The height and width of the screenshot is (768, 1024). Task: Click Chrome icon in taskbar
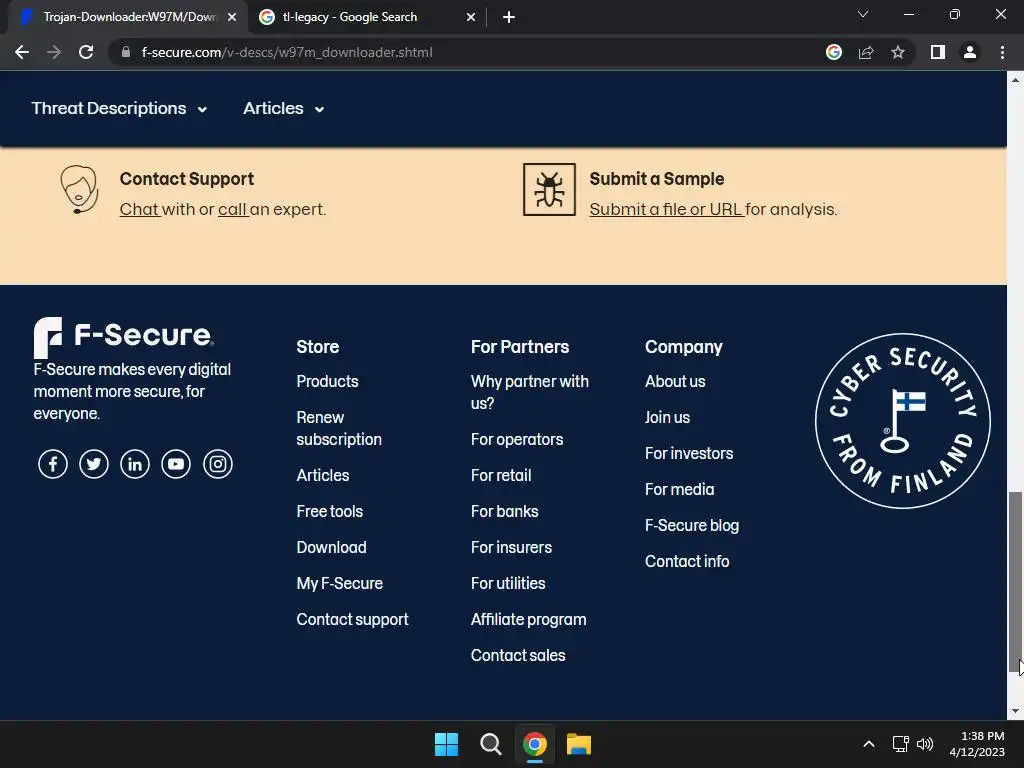535,744
